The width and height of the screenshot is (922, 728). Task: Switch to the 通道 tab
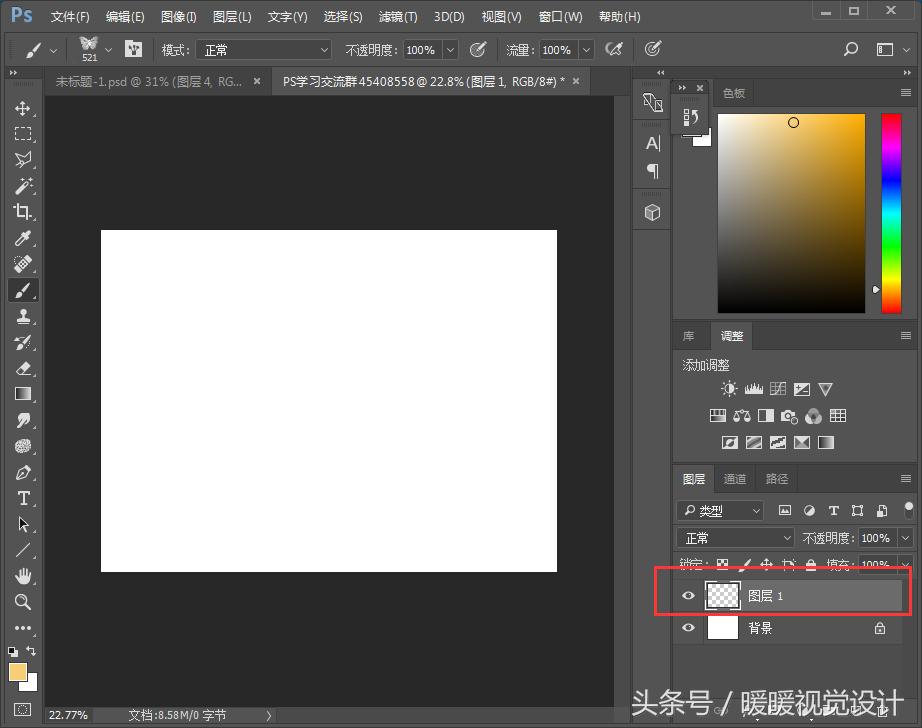point(735,479)
